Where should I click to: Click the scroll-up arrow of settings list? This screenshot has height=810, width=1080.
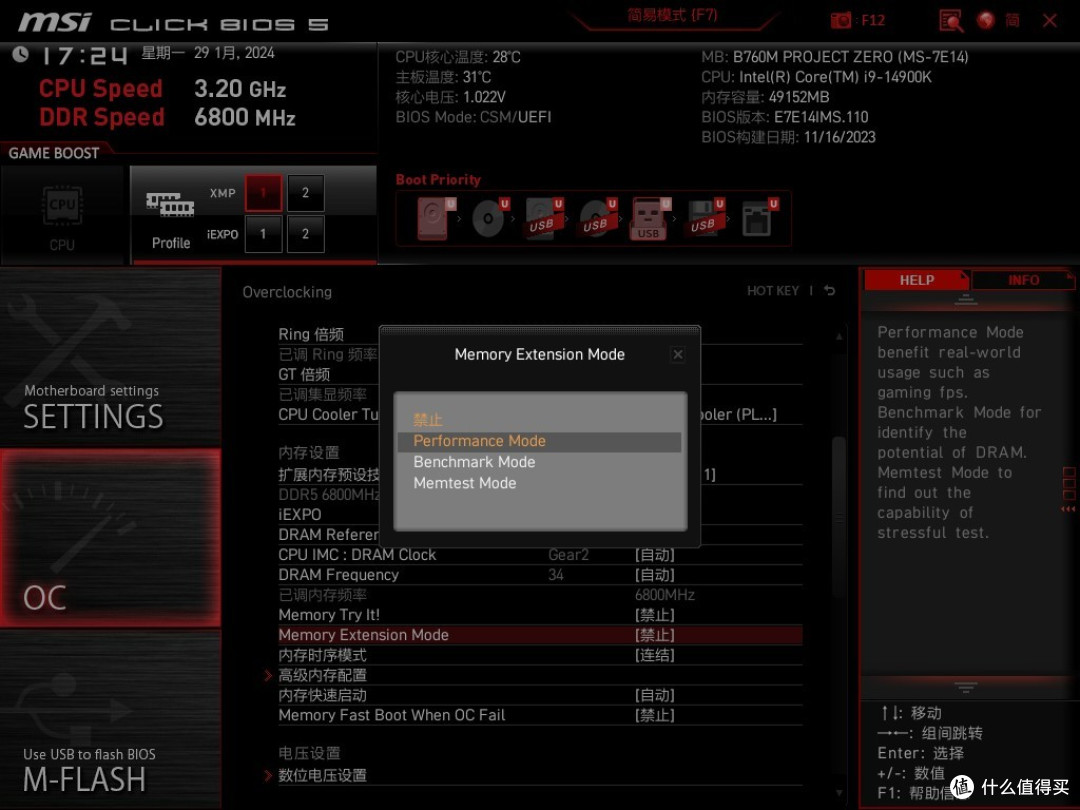(839, 337)
